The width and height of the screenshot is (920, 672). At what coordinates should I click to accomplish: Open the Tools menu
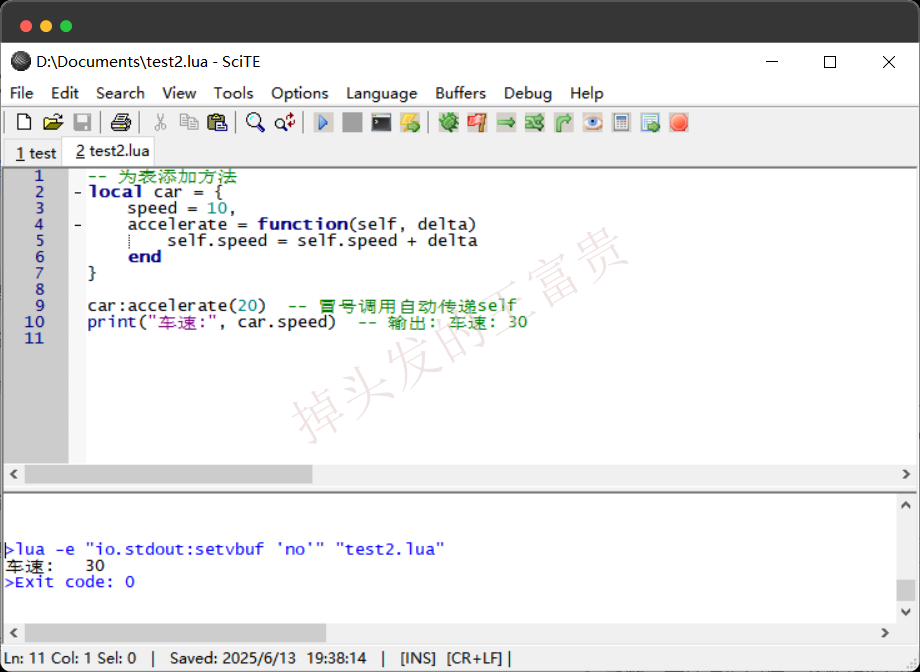[x=234, y=93]
